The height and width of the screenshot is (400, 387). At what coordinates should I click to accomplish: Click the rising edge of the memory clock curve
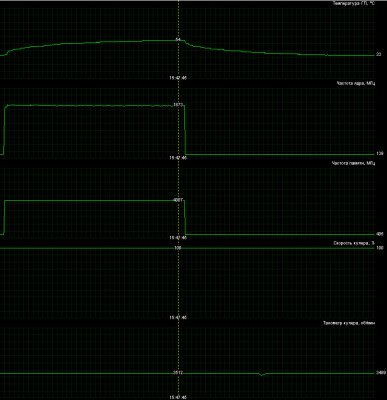[4, 217]
